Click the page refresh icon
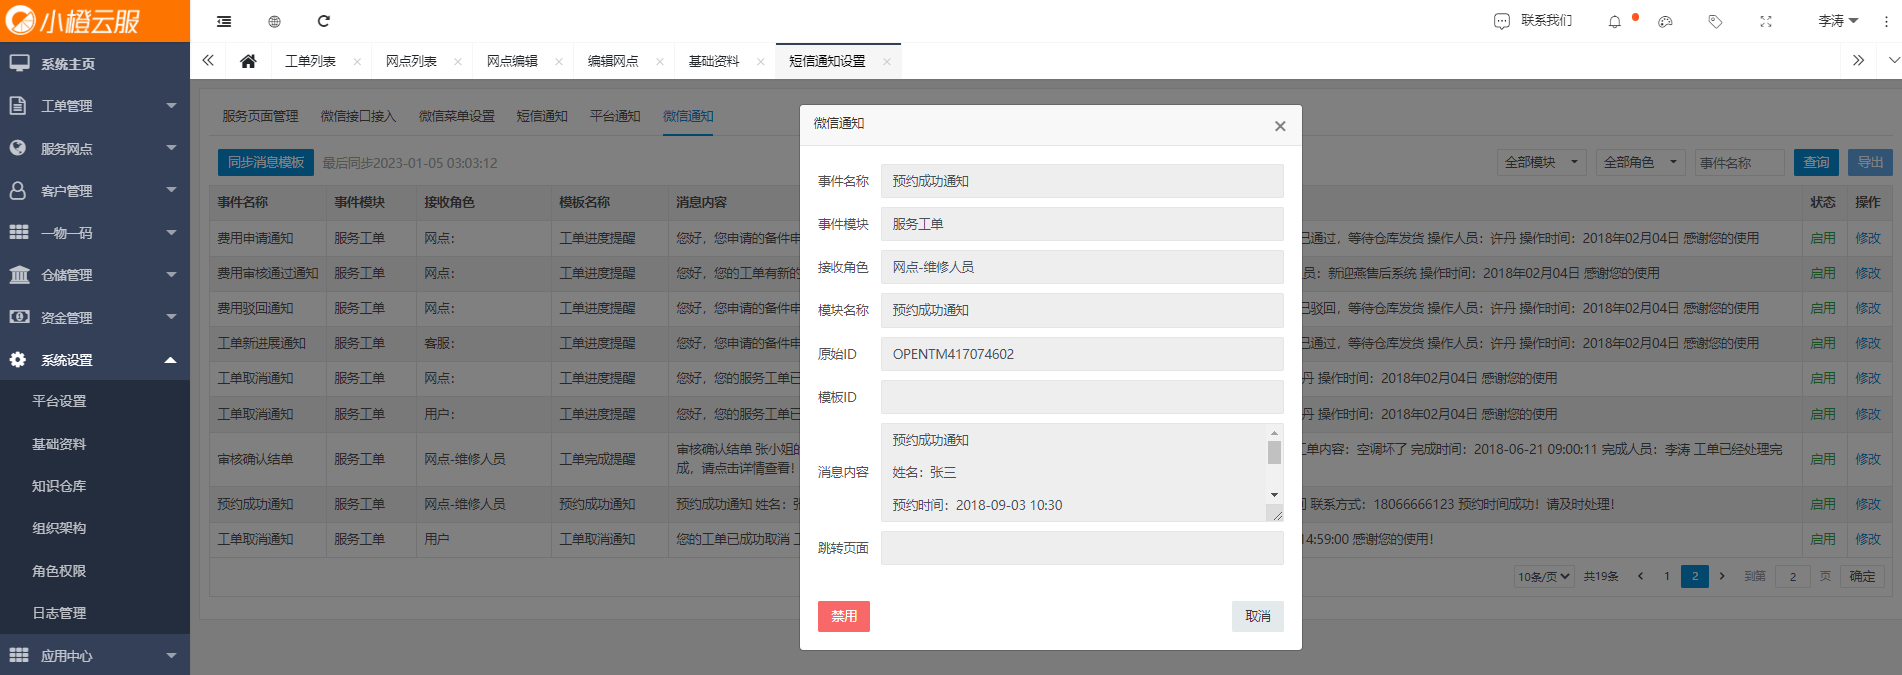 (x=323, y=21)
